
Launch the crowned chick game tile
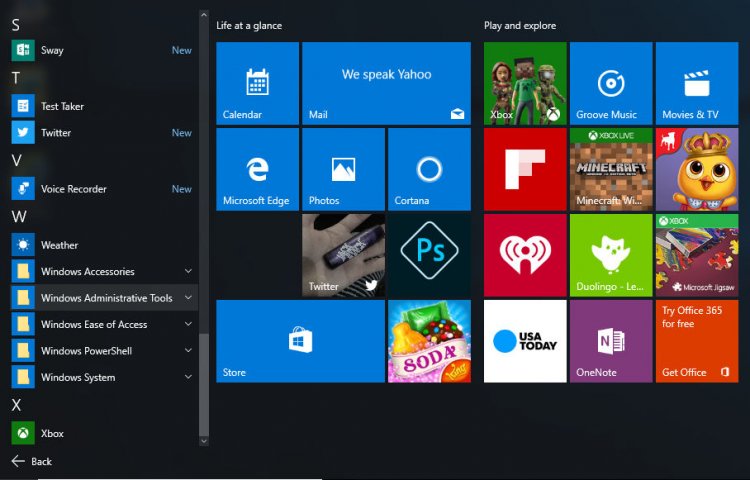click(697, 169)
